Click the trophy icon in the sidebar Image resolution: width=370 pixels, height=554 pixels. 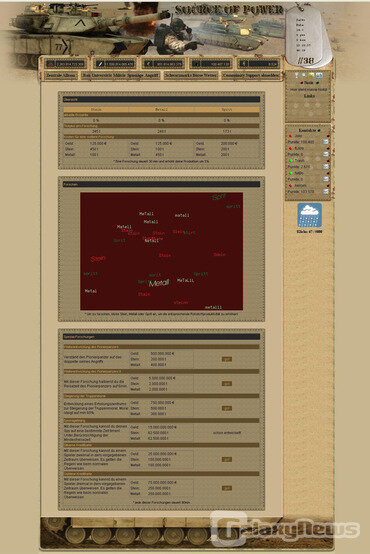click(x=296, y=75)
